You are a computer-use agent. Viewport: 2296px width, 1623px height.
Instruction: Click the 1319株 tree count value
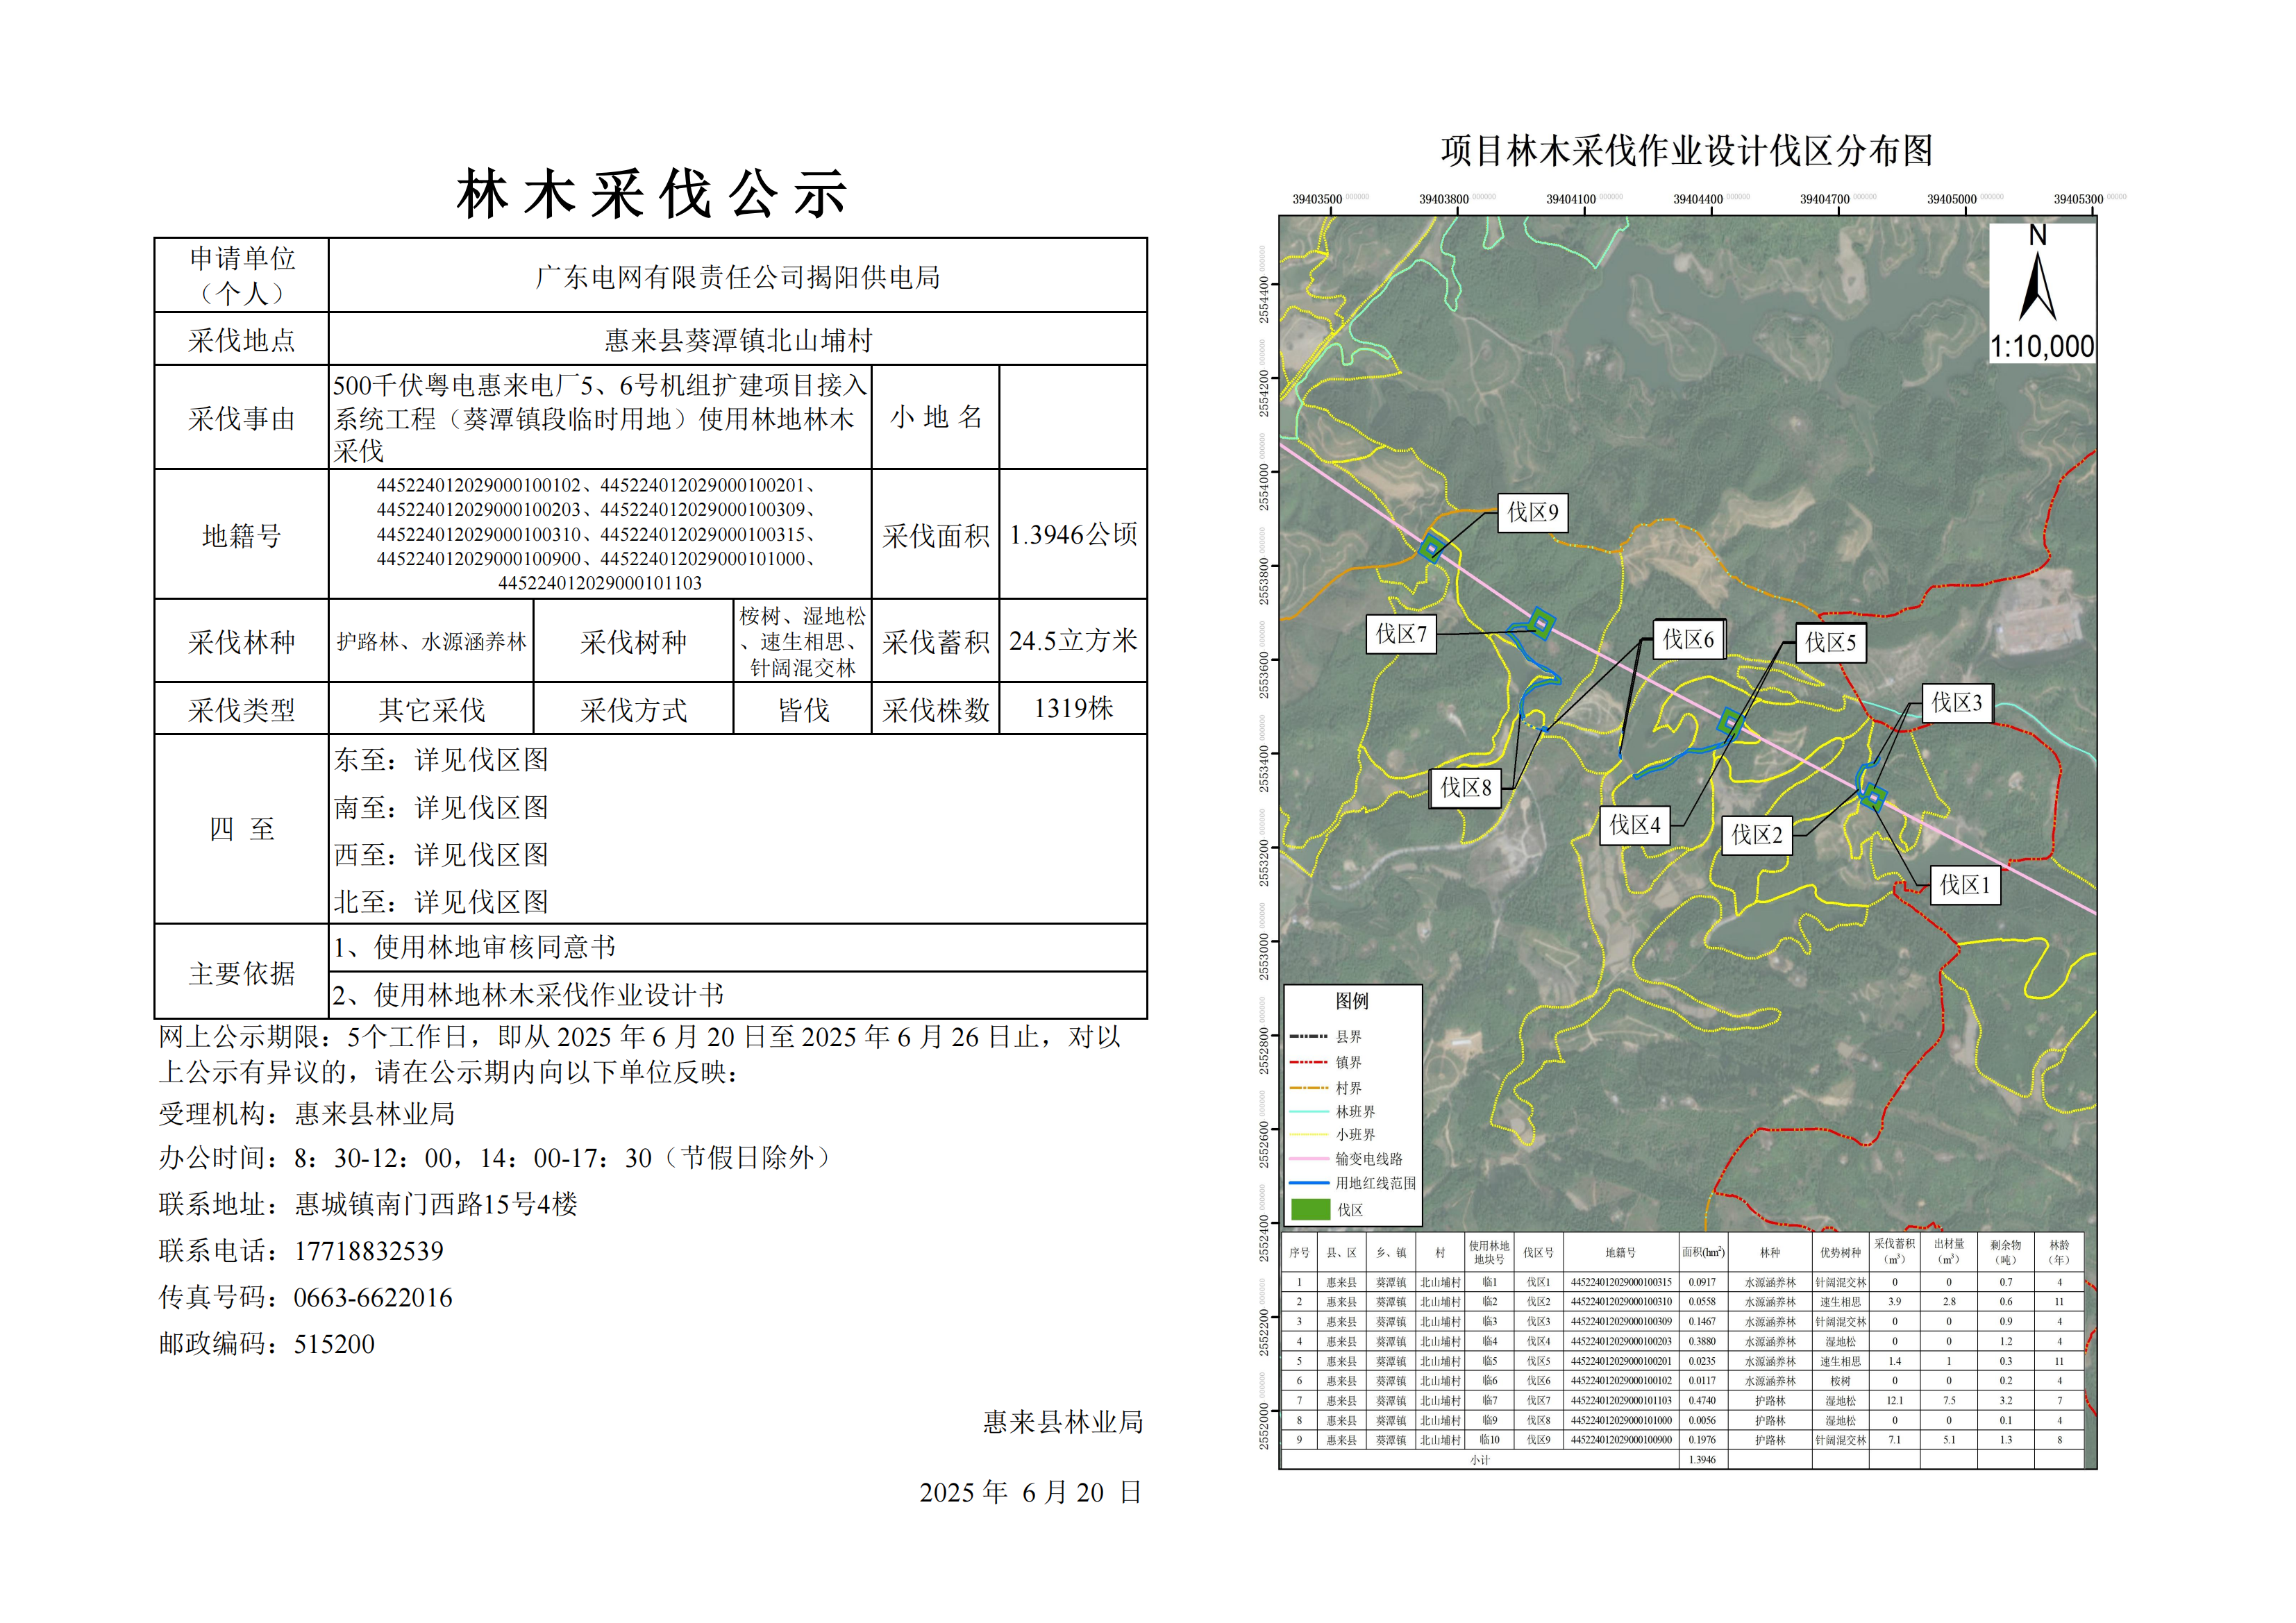click(1073, 709)
